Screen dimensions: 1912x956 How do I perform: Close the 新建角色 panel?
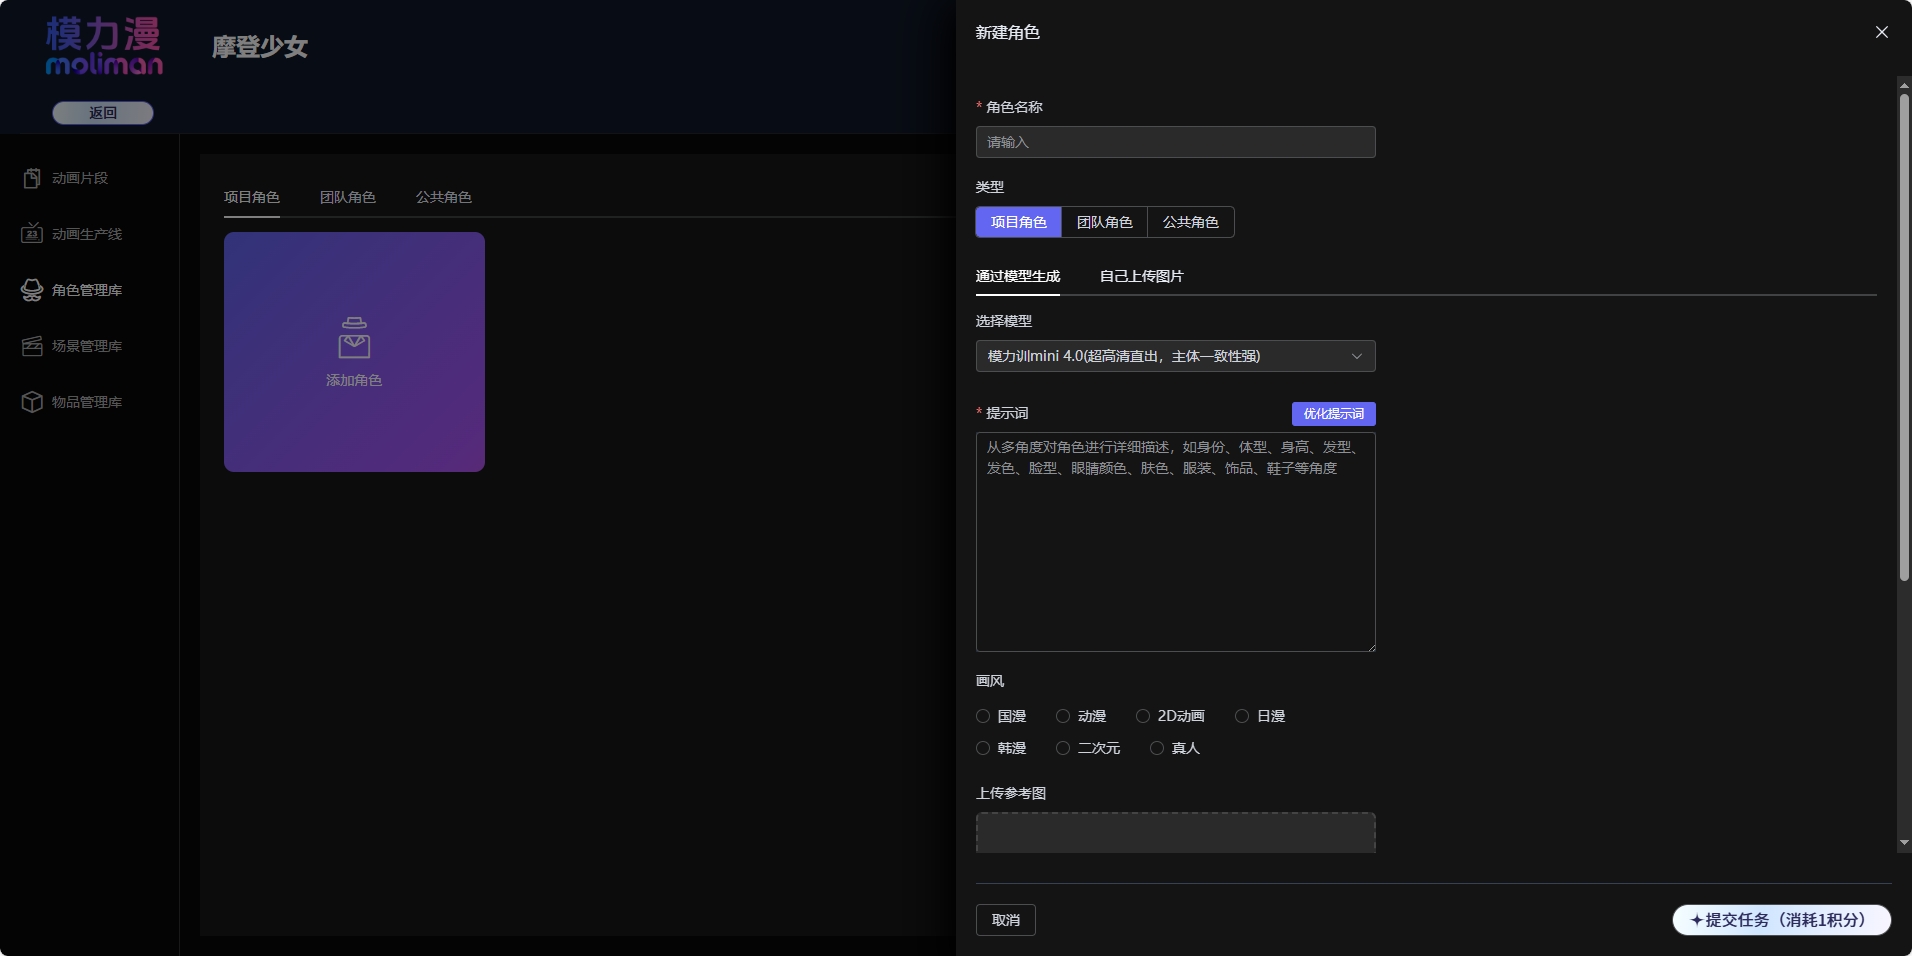[1882, 32]
